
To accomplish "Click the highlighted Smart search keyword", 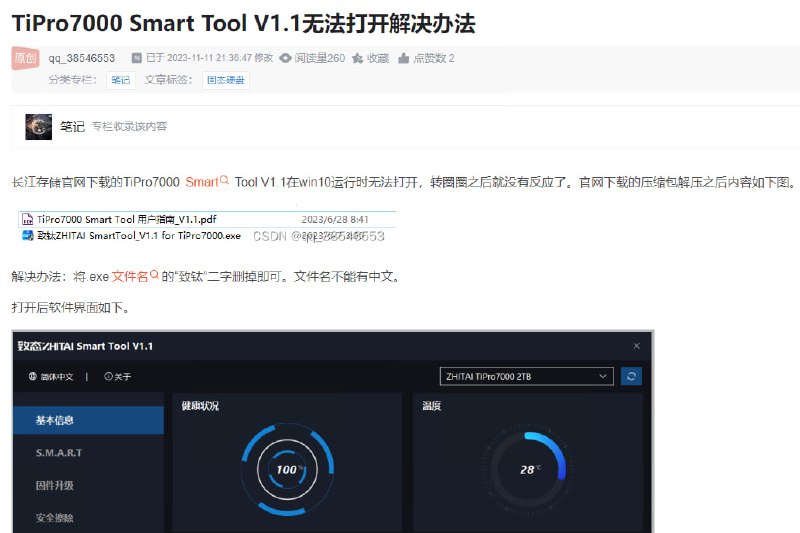I will [x=202, y=182].
